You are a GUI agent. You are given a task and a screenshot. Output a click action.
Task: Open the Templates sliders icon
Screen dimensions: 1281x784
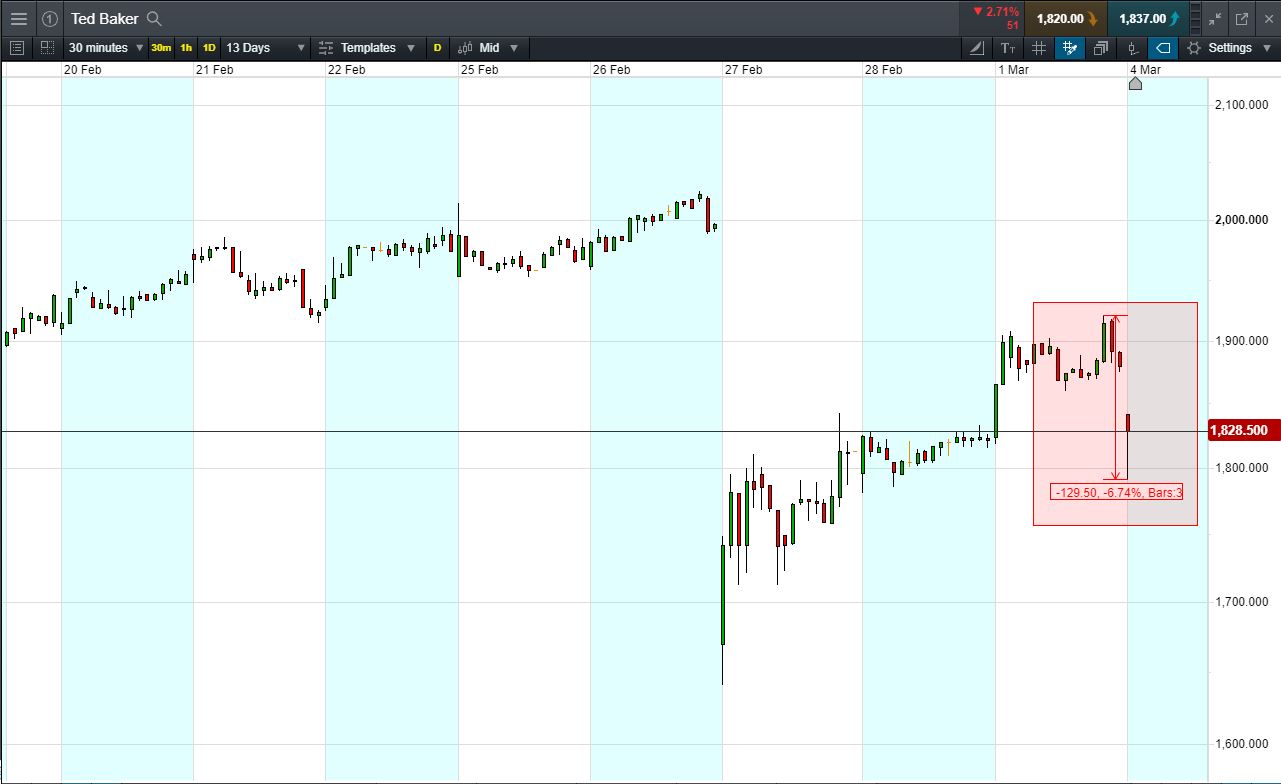[326, 47]
